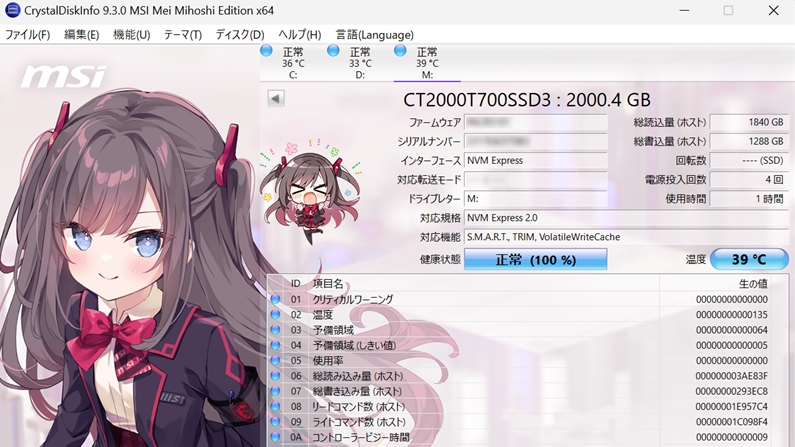Click status orb for row 01 クリティカルワーニング

275,299
